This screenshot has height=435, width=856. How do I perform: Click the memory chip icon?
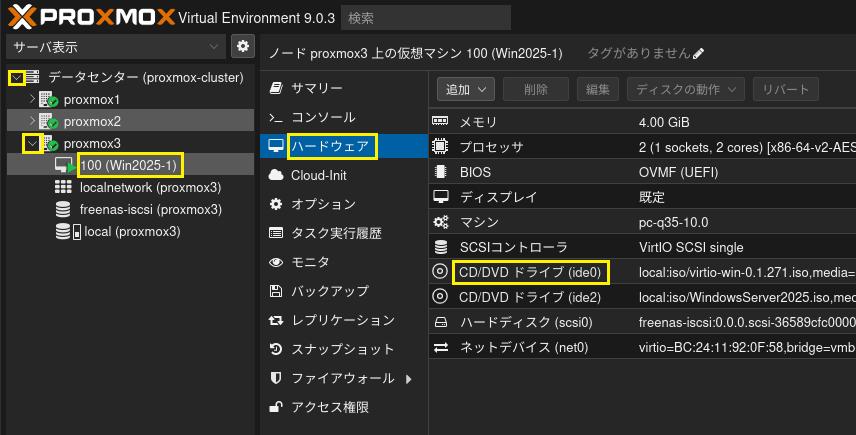tap(440, 121)
